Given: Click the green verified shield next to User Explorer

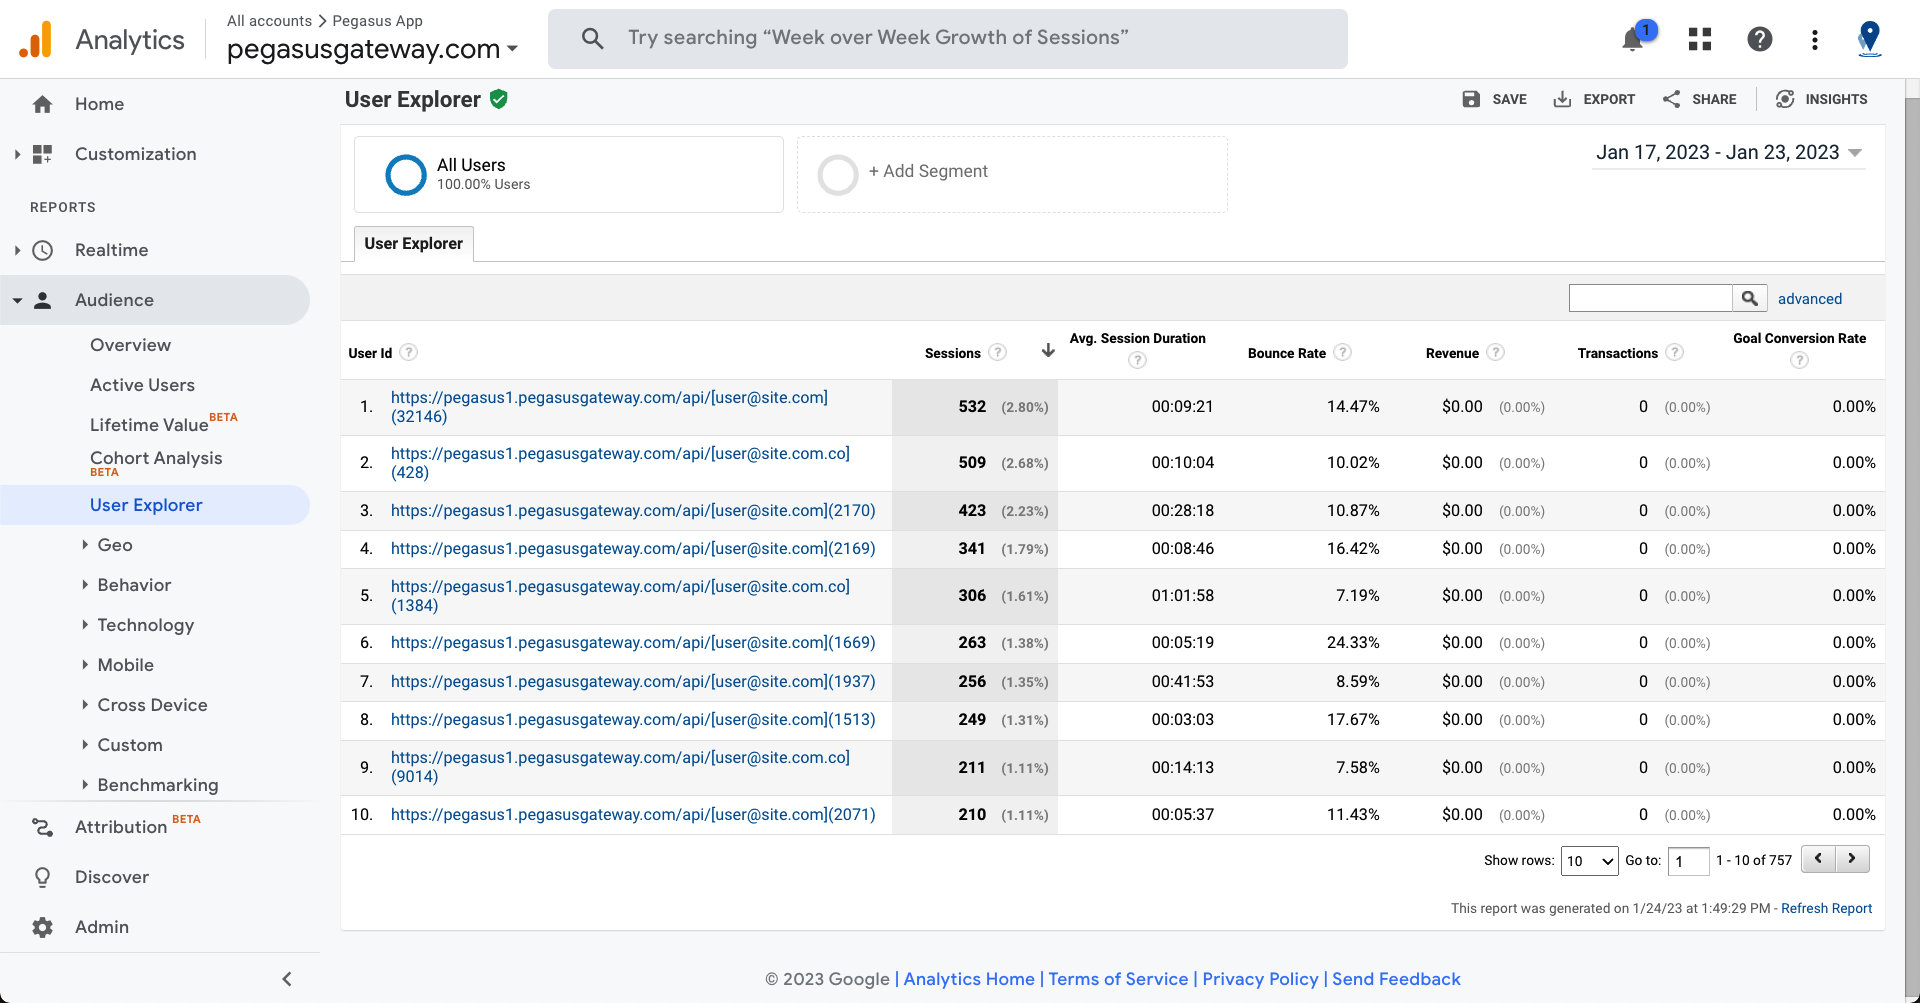Looking at the screenshot, I should (x=499, y=99).
